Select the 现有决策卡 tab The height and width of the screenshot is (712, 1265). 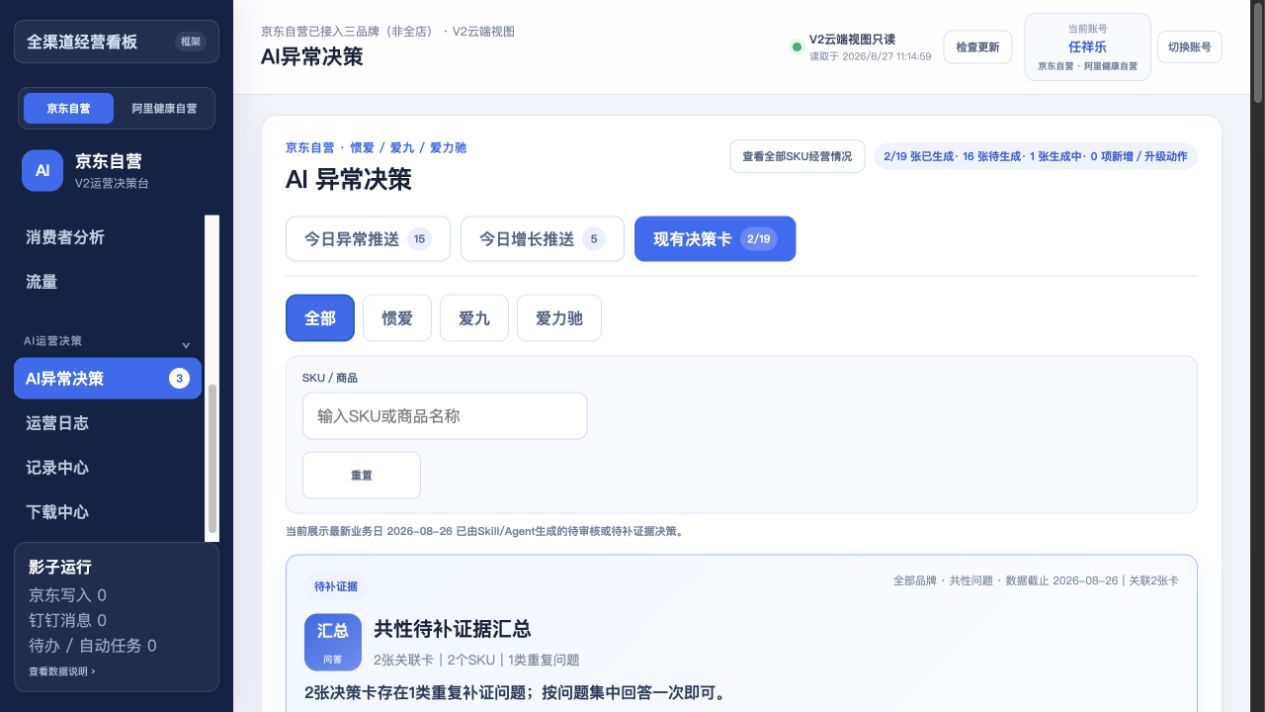[x=715, y=239]
